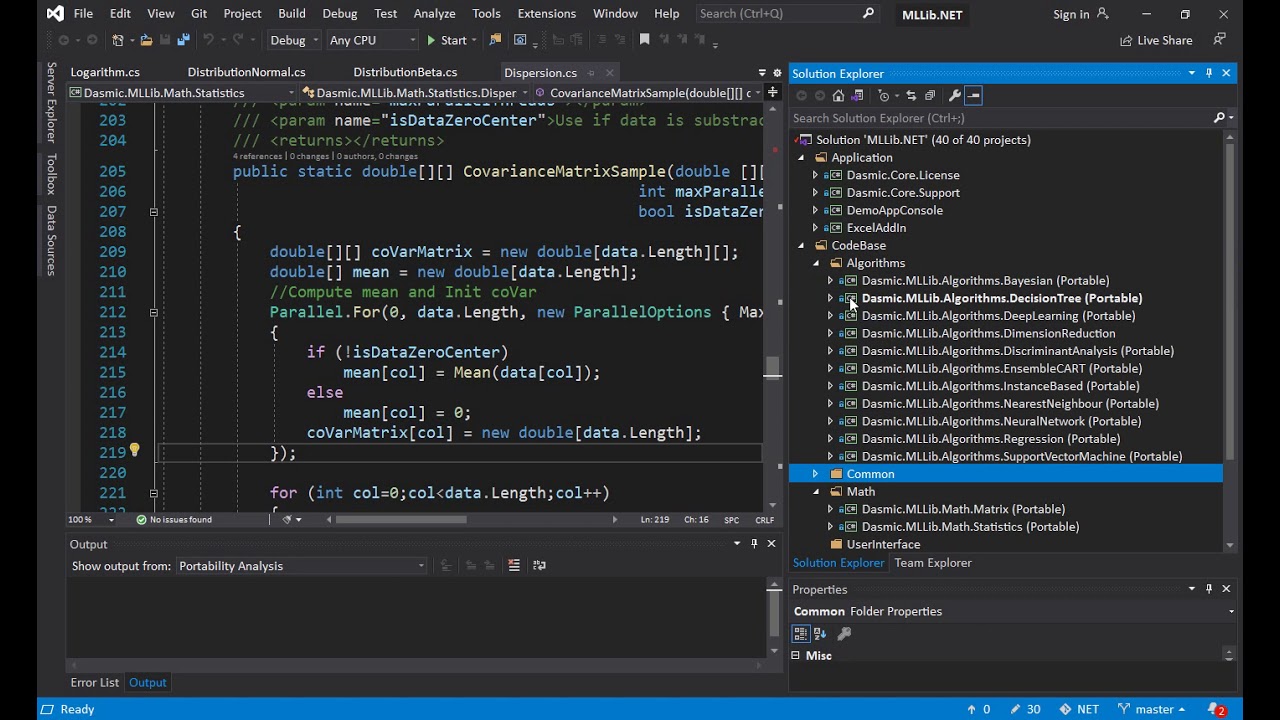Click the account sign-in person icon

click(x=1103, y=14)
